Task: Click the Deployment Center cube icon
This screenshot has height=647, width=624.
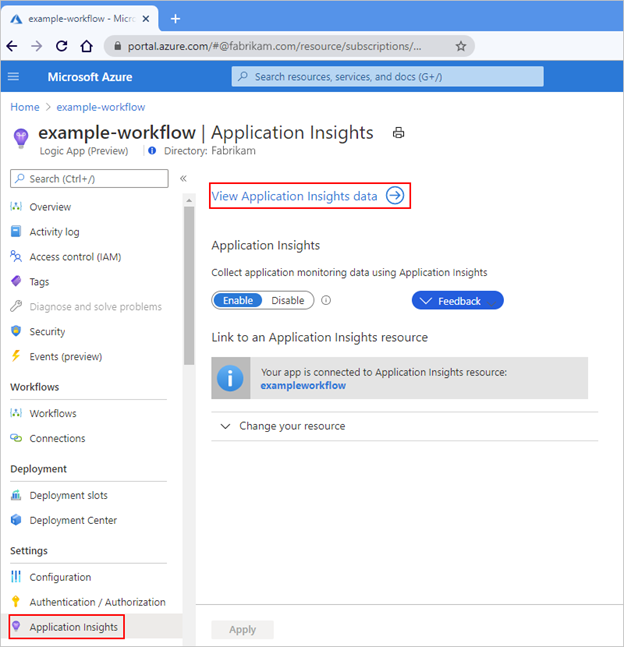Action: coord(16,520)
